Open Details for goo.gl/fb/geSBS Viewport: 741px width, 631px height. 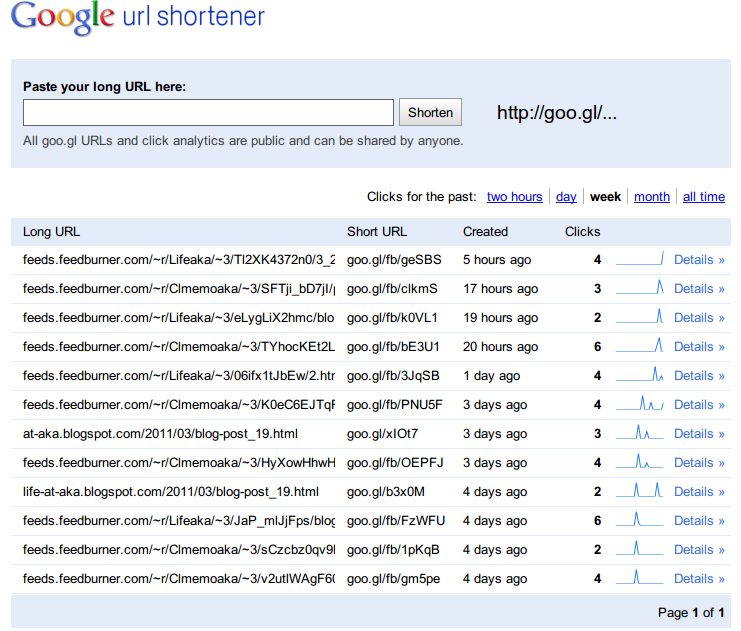[699, 259]
